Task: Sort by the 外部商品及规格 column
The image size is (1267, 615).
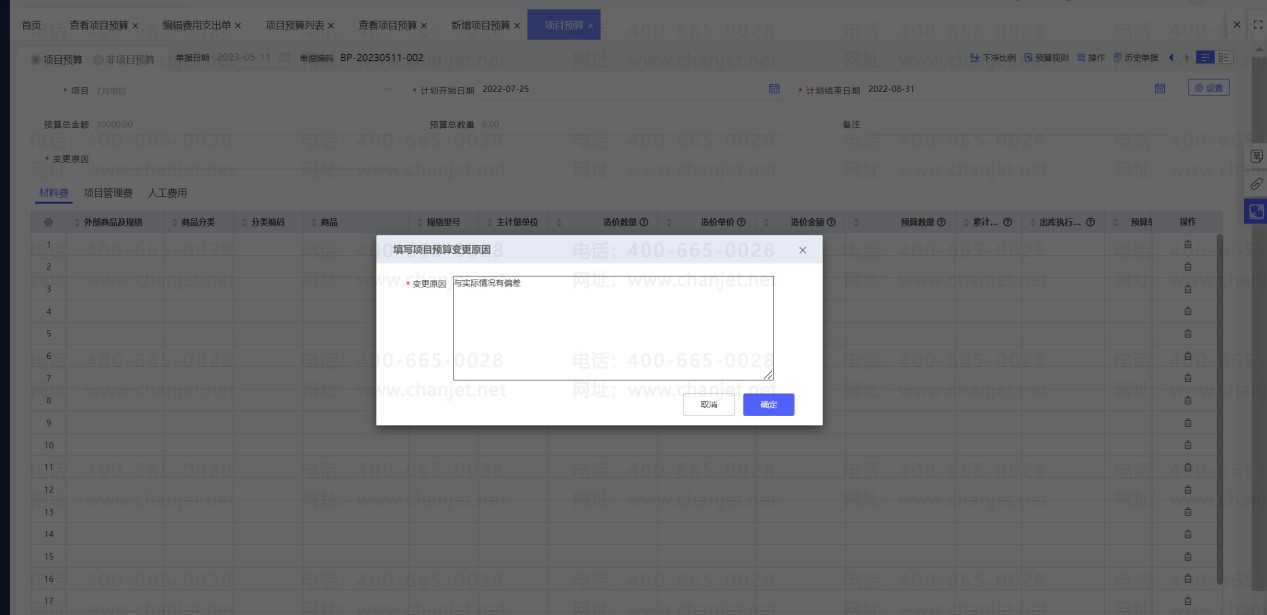Action: tap(76, 222)
